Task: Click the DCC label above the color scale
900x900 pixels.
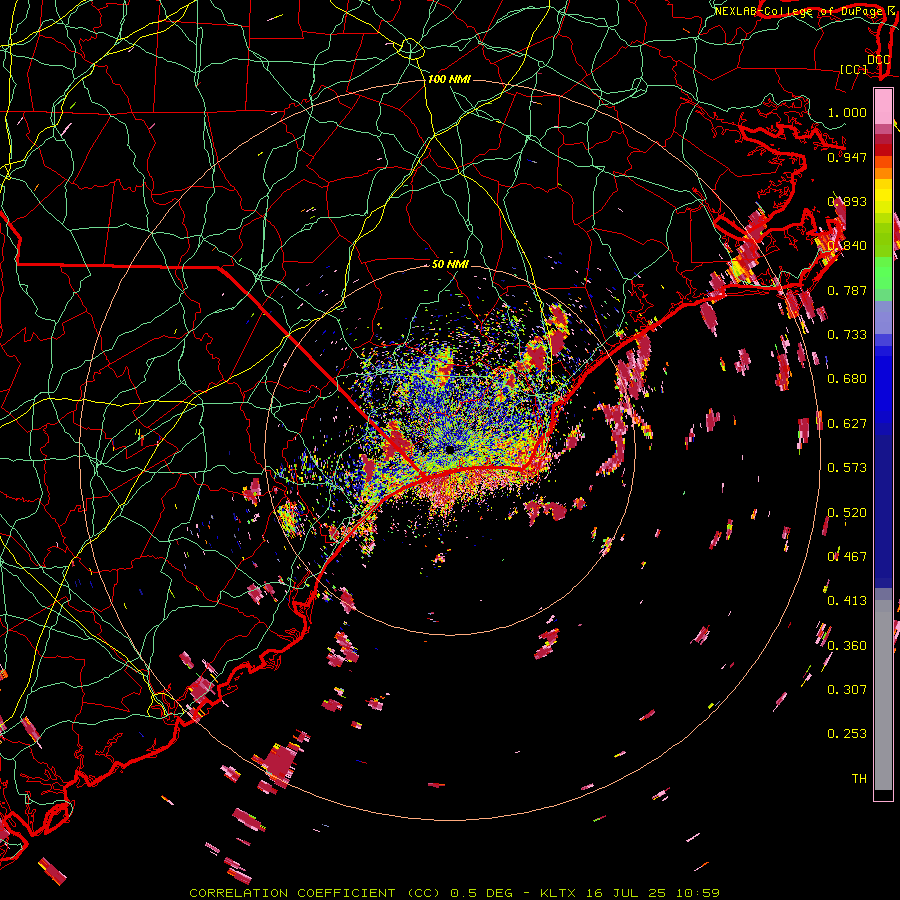Action: 878,59
